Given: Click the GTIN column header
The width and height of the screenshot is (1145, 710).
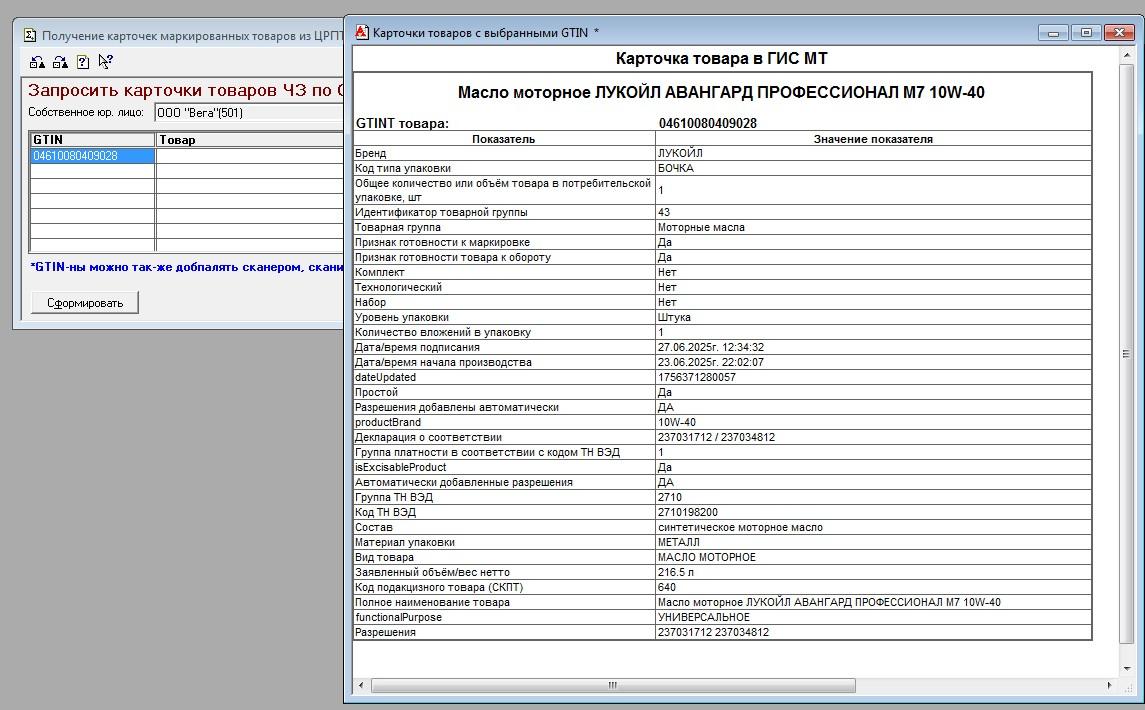Looking at the screenshot, I should tap(92, 140).
